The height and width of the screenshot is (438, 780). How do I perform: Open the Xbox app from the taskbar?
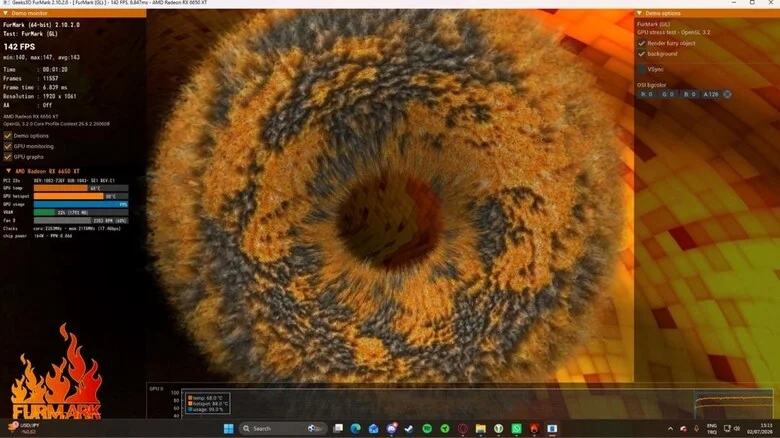(x=498, y=429)
